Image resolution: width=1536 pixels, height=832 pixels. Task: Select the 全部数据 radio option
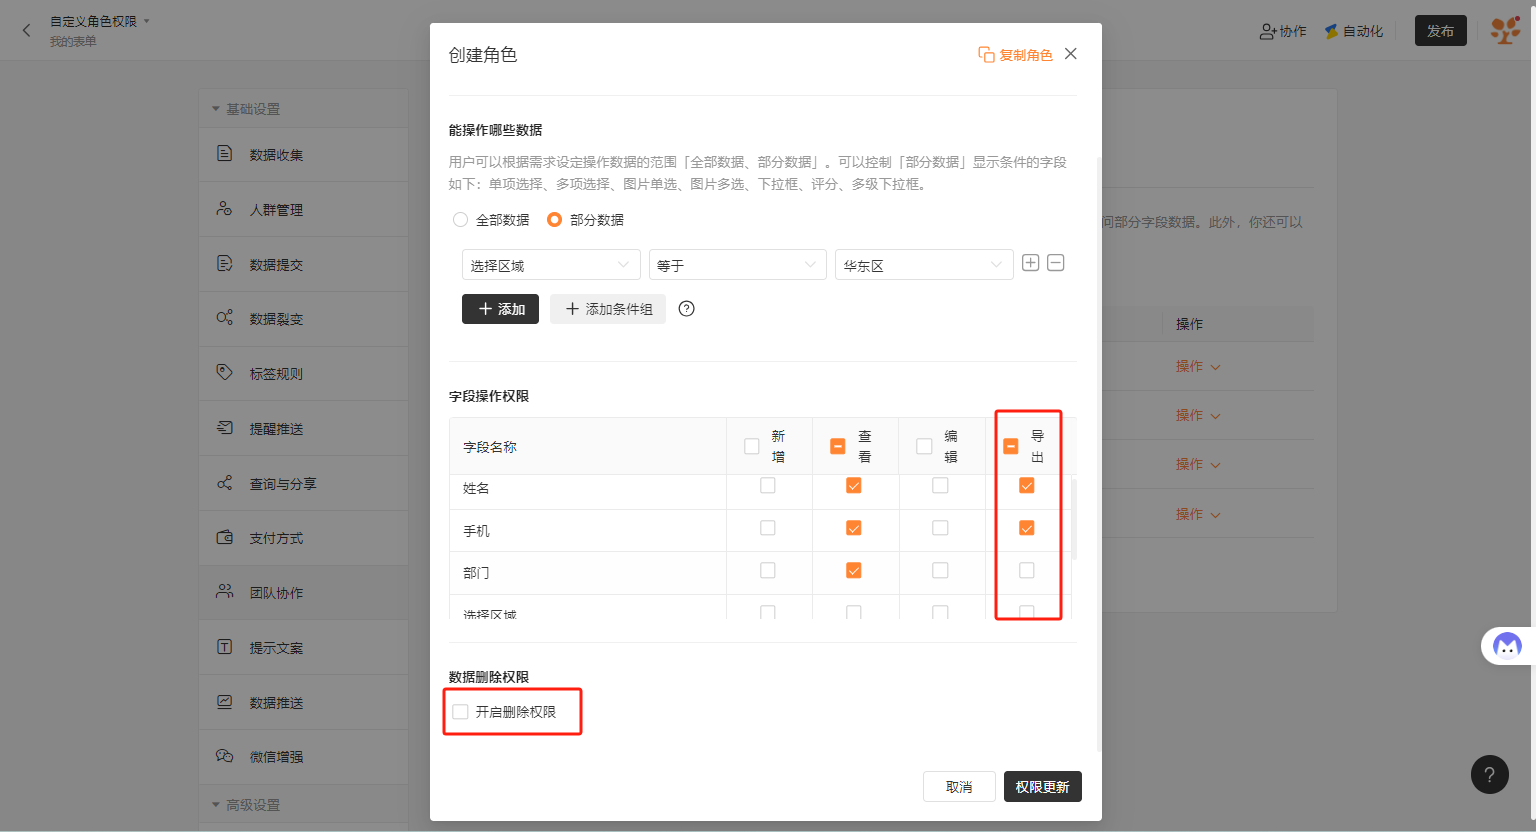click(491, 220)
